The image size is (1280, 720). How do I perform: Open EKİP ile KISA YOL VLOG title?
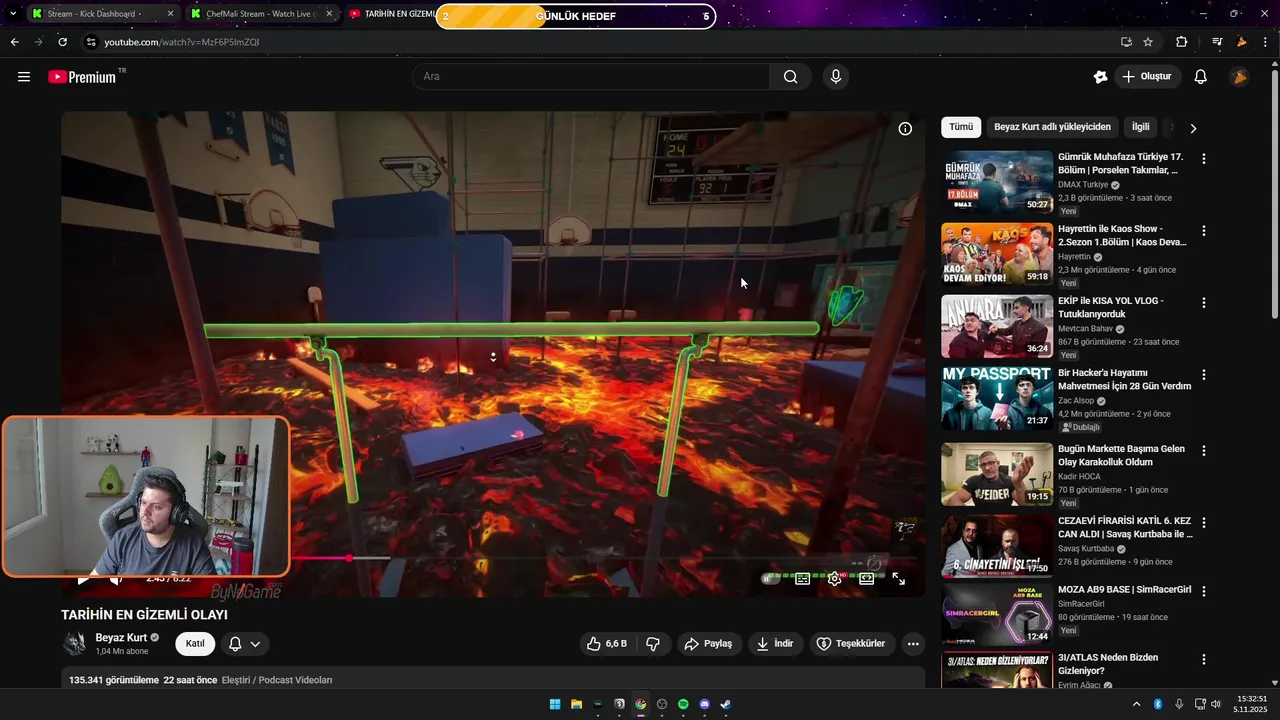pyautogui.click(x=1110, y=307)
